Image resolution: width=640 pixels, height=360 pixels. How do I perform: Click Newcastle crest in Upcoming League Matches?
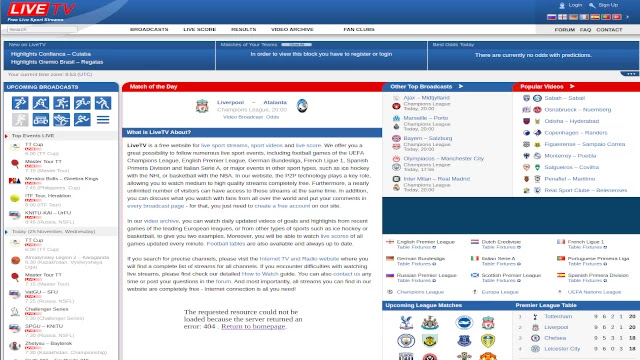tap(430, 322)
